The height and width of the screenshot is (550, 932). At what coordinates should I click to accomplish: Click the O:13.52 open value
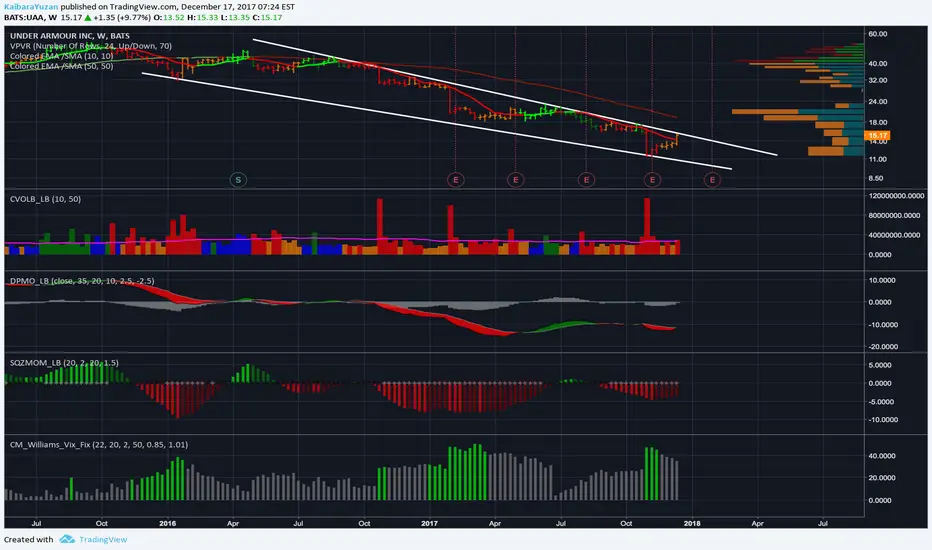pos(169,18)
